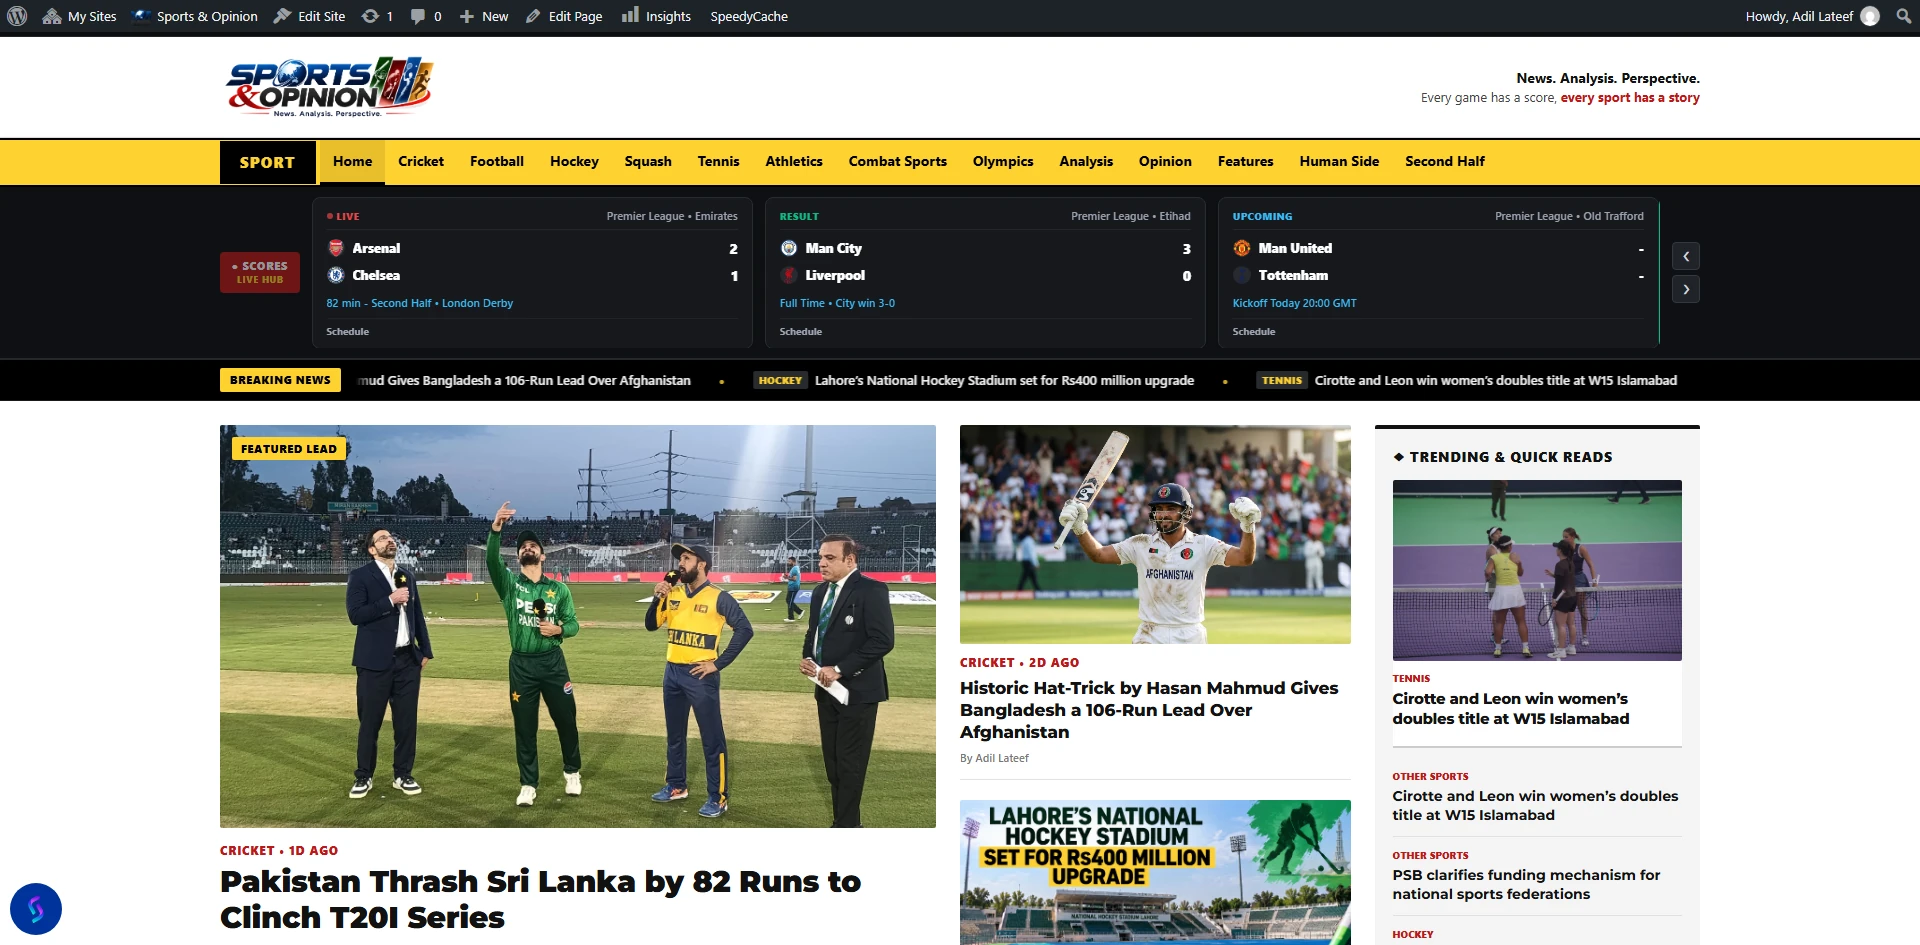Image resolution: width=1920 pixels, height=945 pixels.
Task: Open the Second Half section
Action: click(x=1445, y=161)
